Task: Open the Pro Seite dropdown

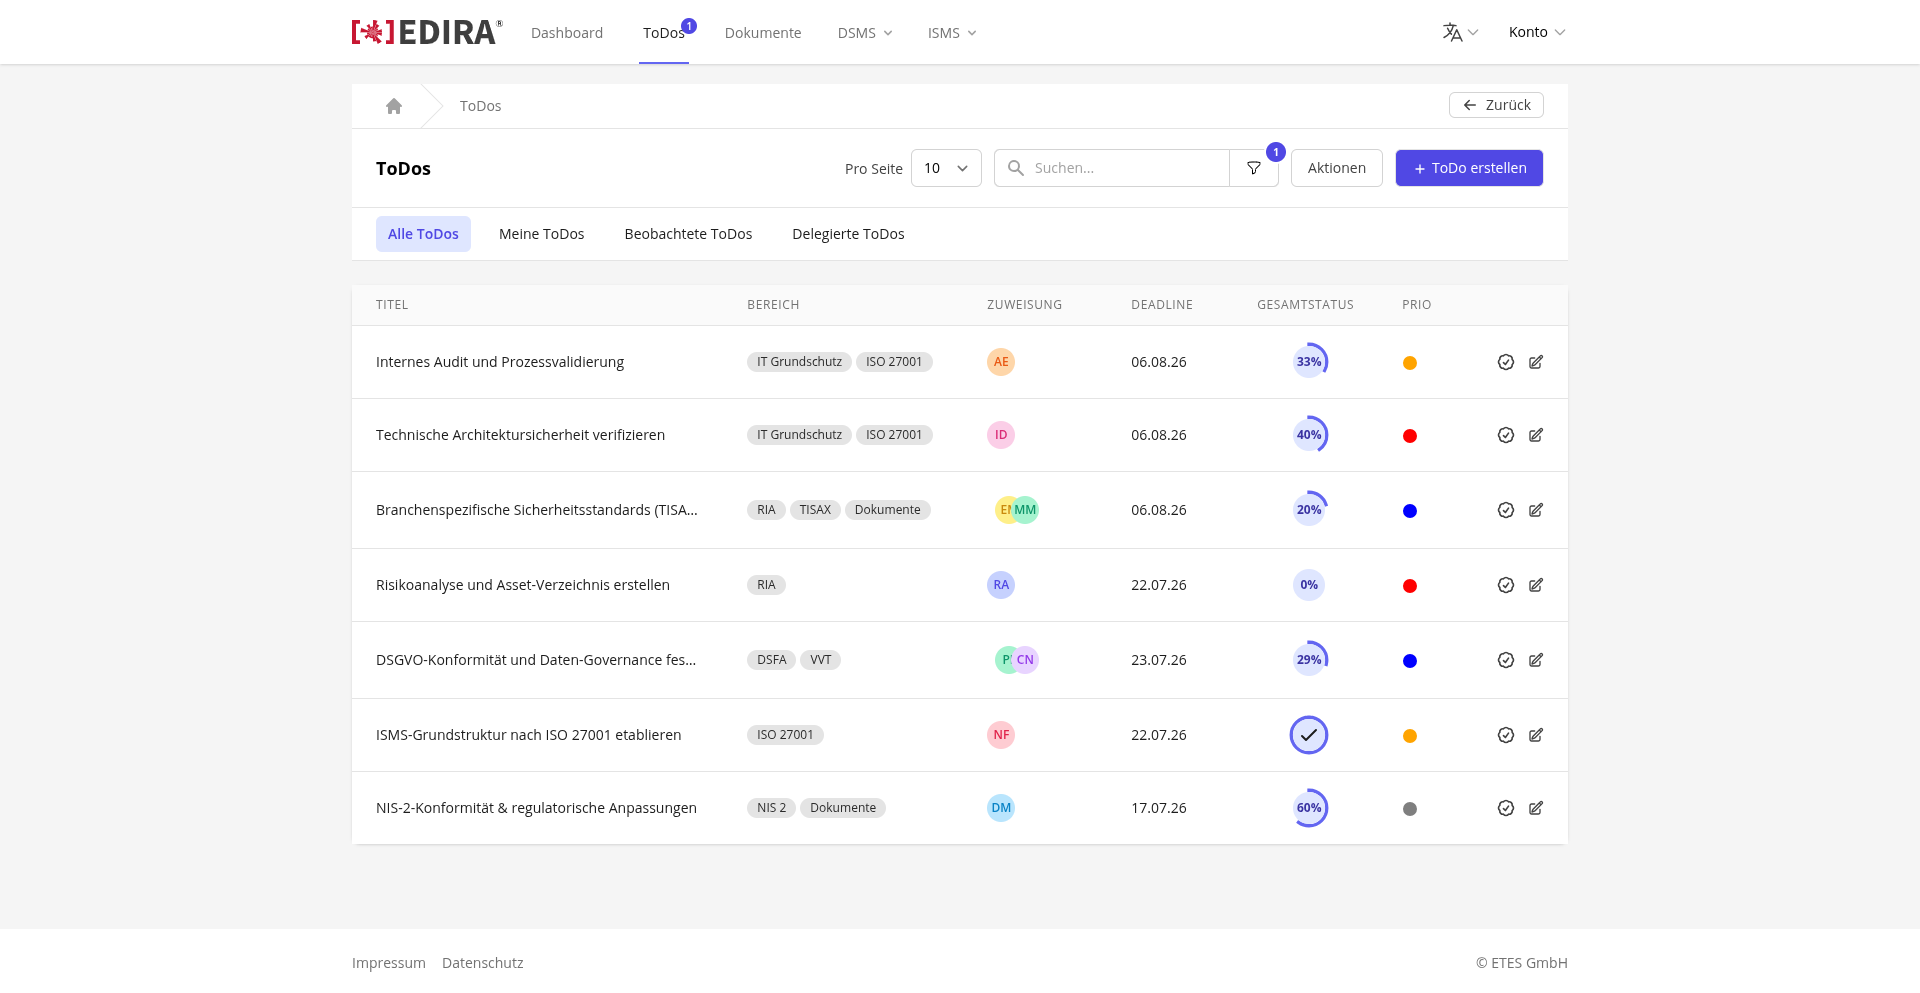Action: click(x=946, y=168)
